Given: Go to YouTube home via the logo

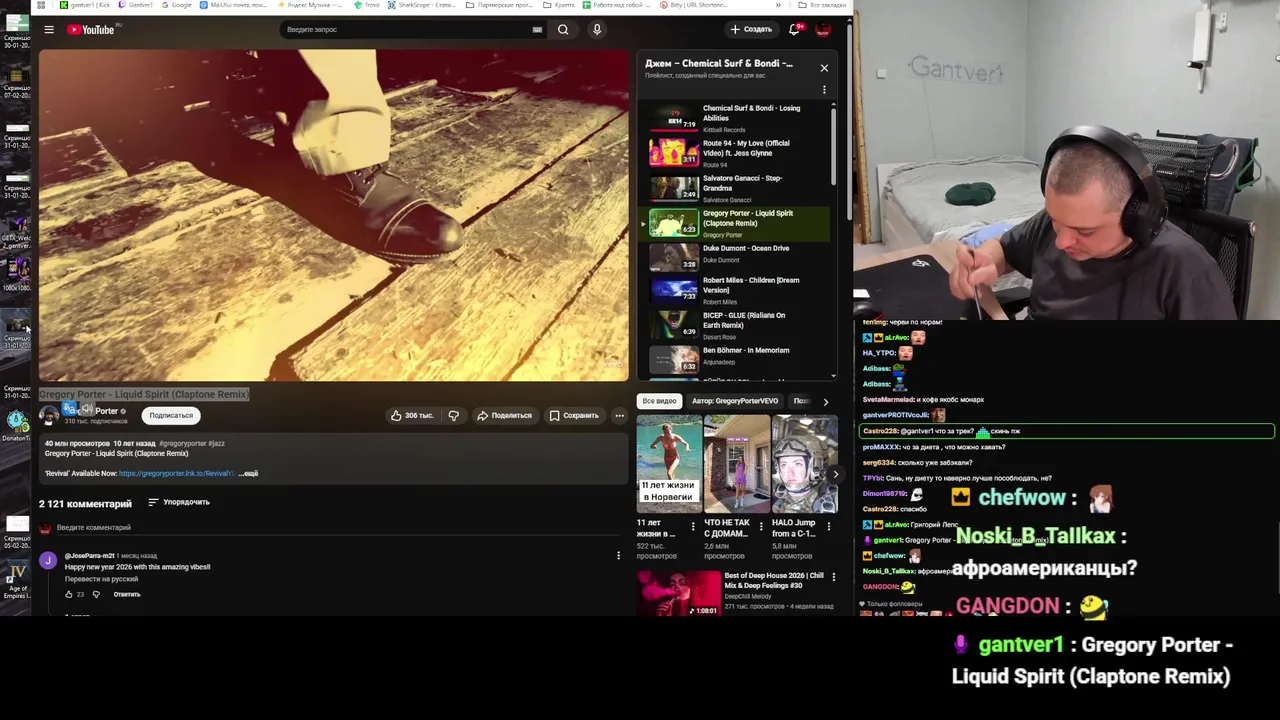Looking at the screenshot, I should click(90, 30).
